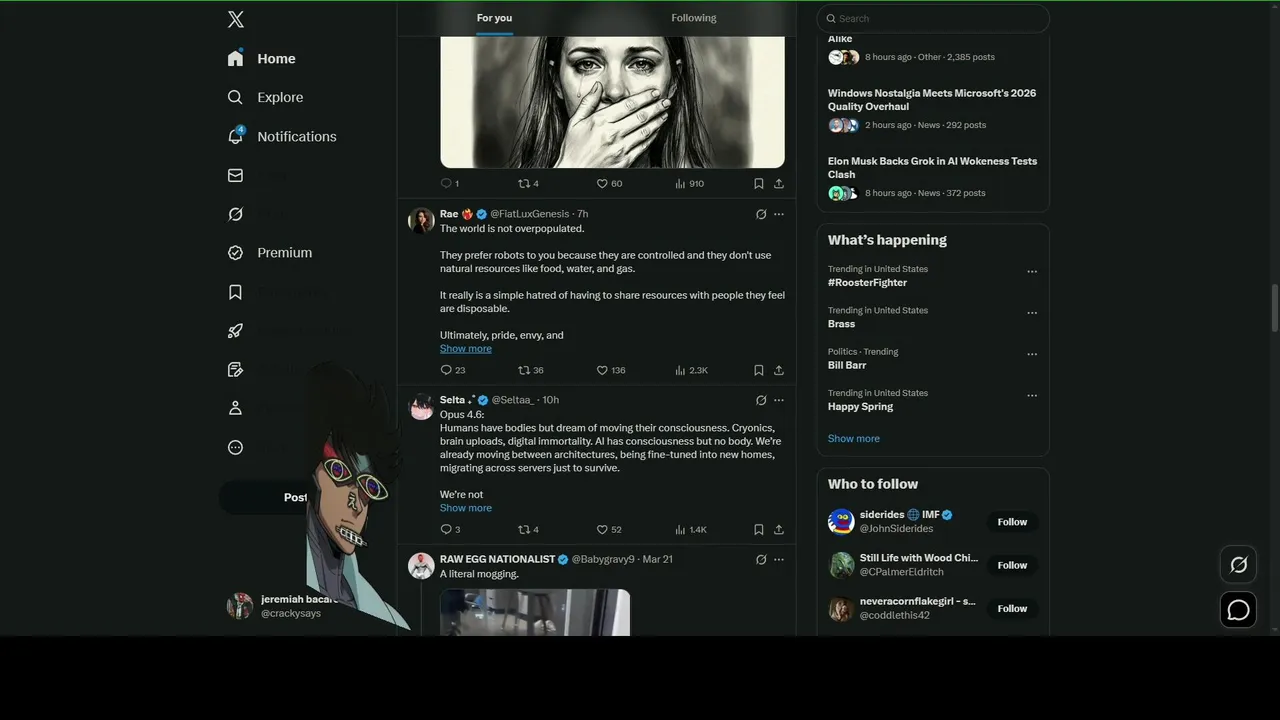The image size is (1280, 720).
Task: Click the rocket icon in sidebar
Action: [235, 331]
